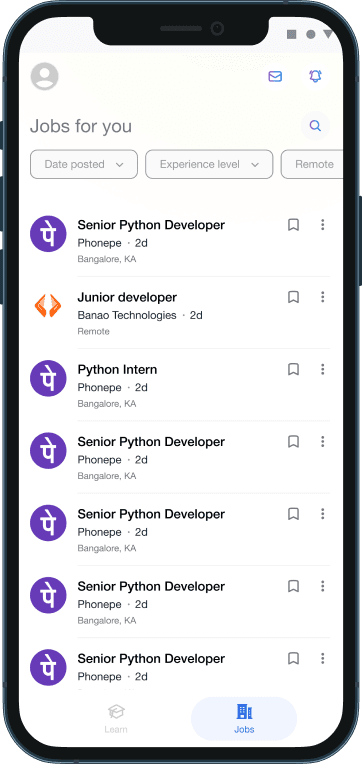
Task: Select the Jobs tab in bottom bar
Action: pos(244,719)
